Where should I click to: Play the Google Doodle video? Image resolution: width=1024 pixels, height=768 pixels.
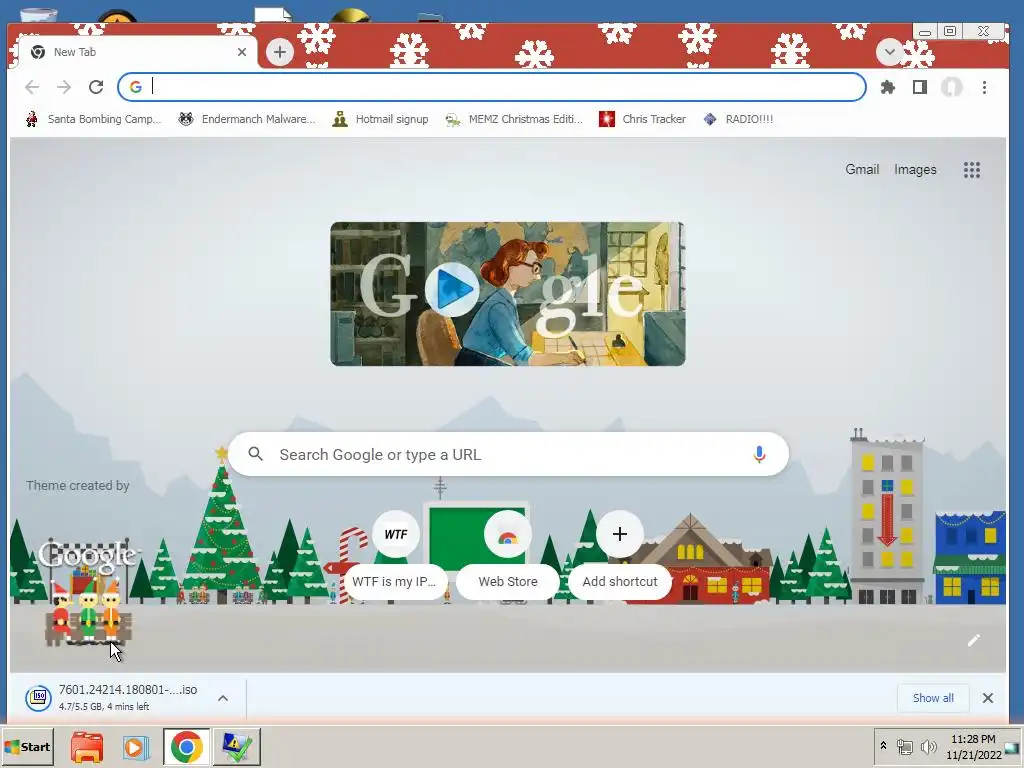[x=453, y=289]
